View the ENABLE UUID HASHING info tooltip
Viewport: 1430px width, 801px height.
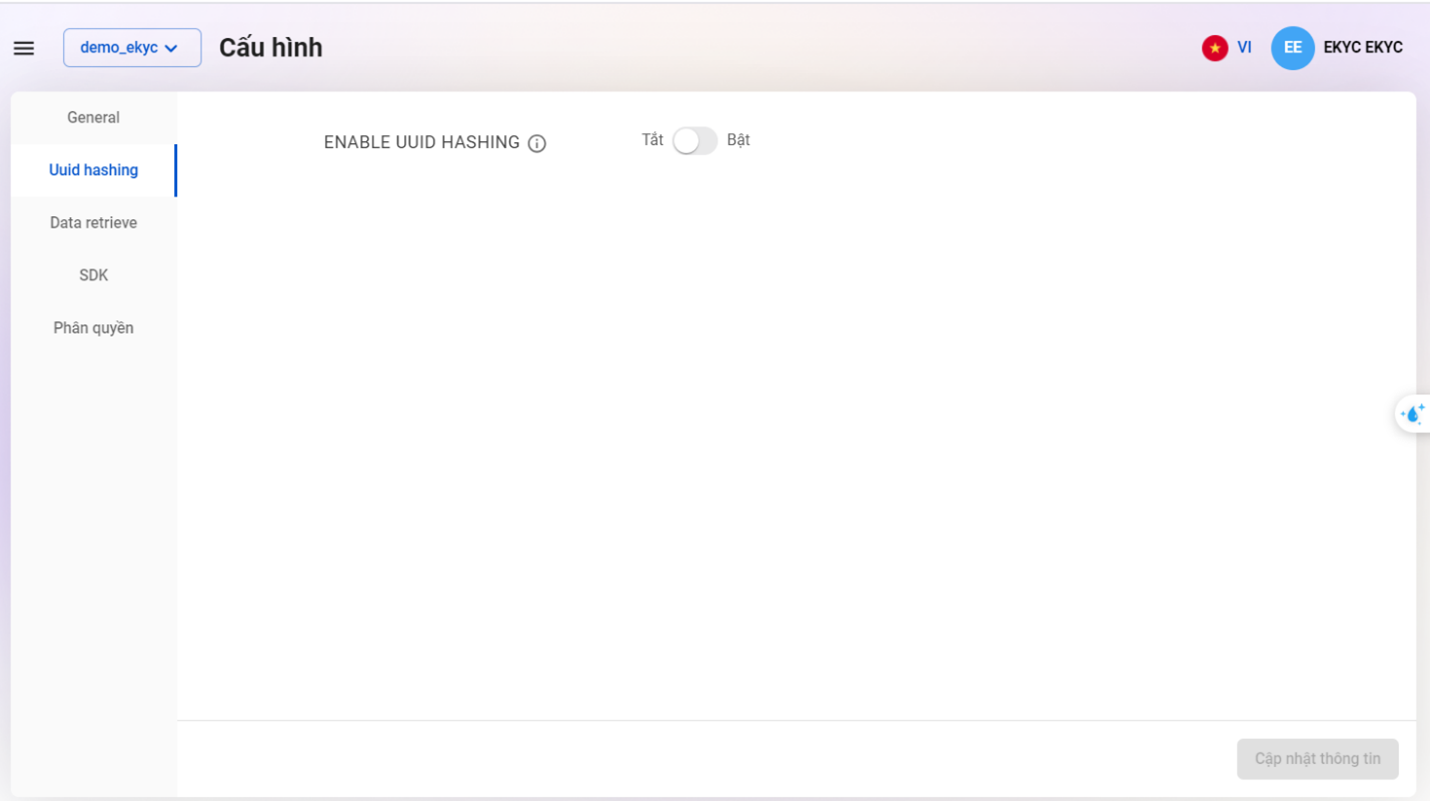(x=537, y=143)
